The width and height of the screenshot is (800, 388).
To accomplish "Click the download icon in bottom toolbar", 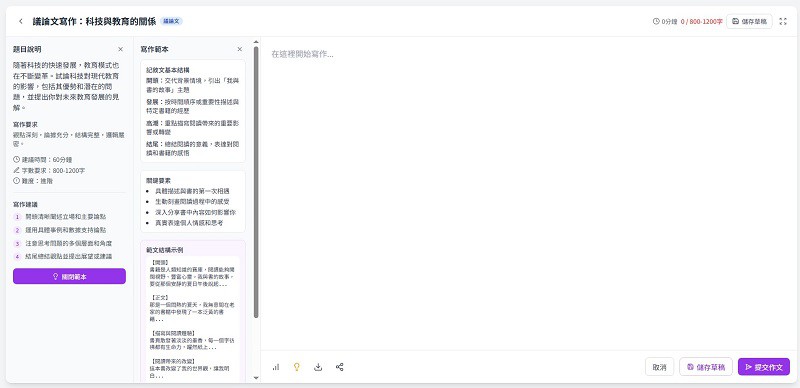I will tap(318, 367).
